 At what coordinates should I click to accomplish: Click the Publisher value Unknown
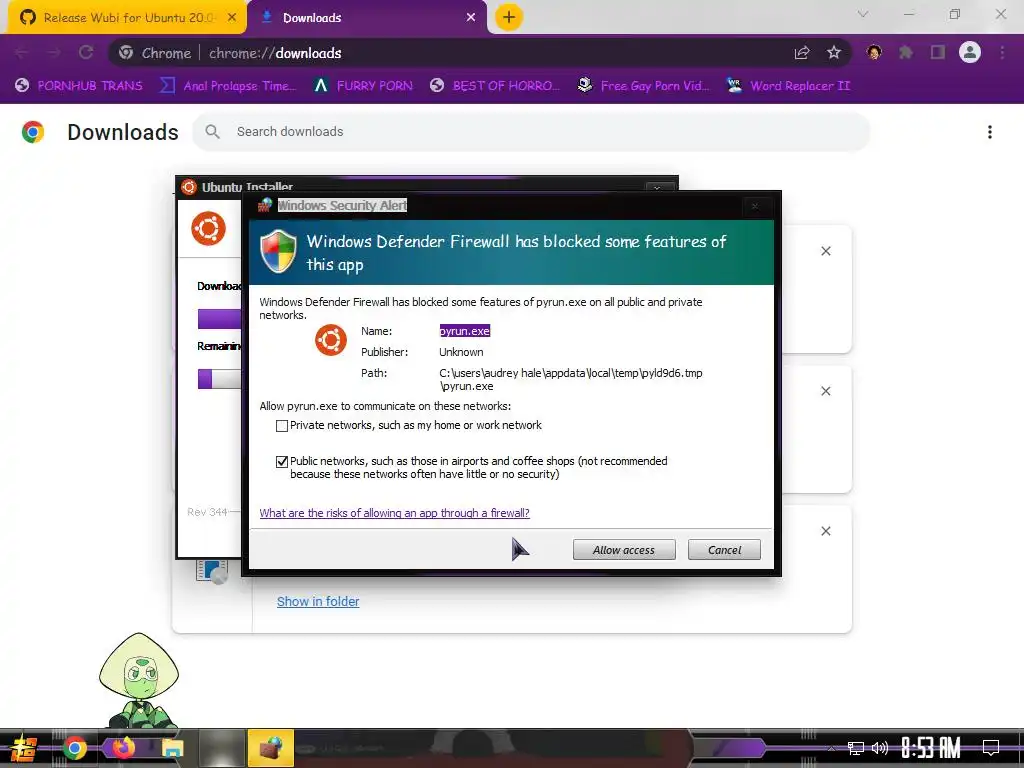point(461,352)
